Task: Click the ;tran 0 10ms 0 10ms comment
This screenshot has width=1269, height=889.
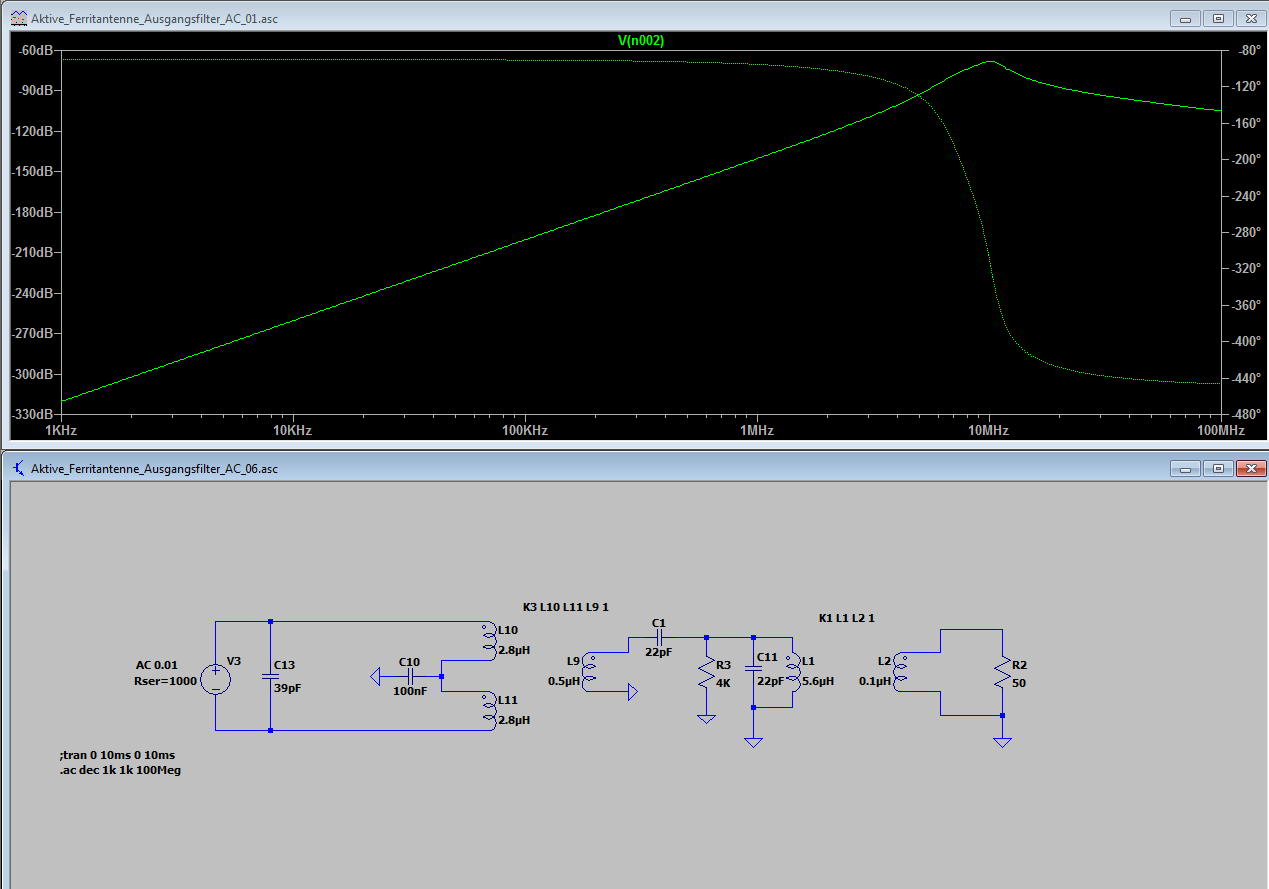Action: [x=118, y=754]
